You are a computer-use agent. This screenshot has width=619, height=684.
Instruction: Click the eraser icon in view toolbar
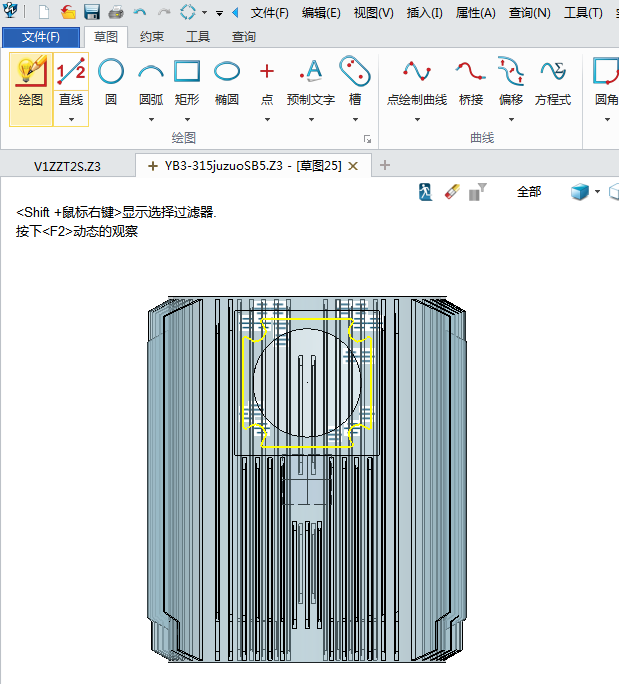[x=451, y=192]
